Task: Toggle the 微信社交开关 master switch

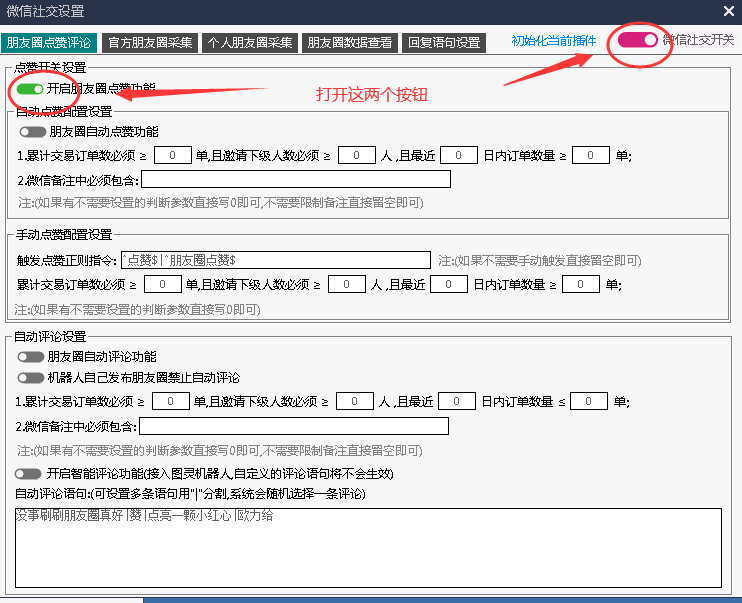Action: tap(638, 40)
